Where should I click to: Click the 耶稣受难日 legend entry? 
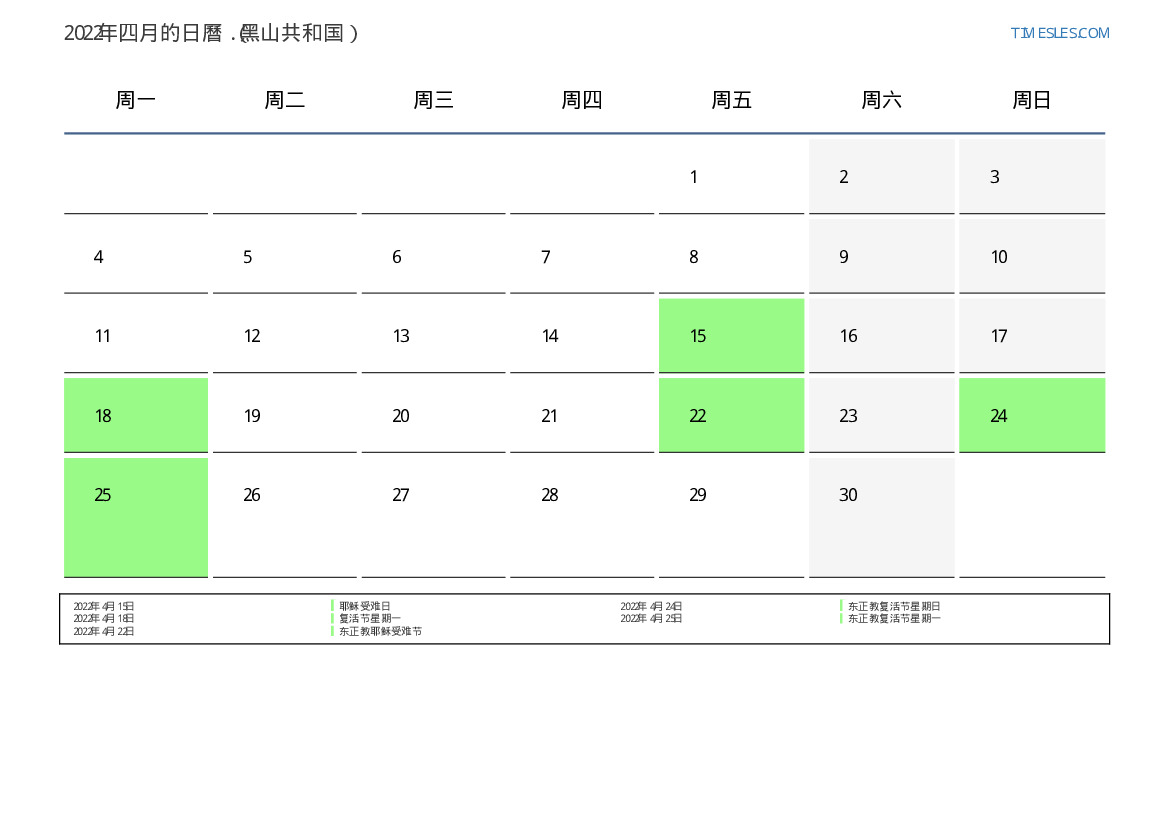click(x=365, y=606)
